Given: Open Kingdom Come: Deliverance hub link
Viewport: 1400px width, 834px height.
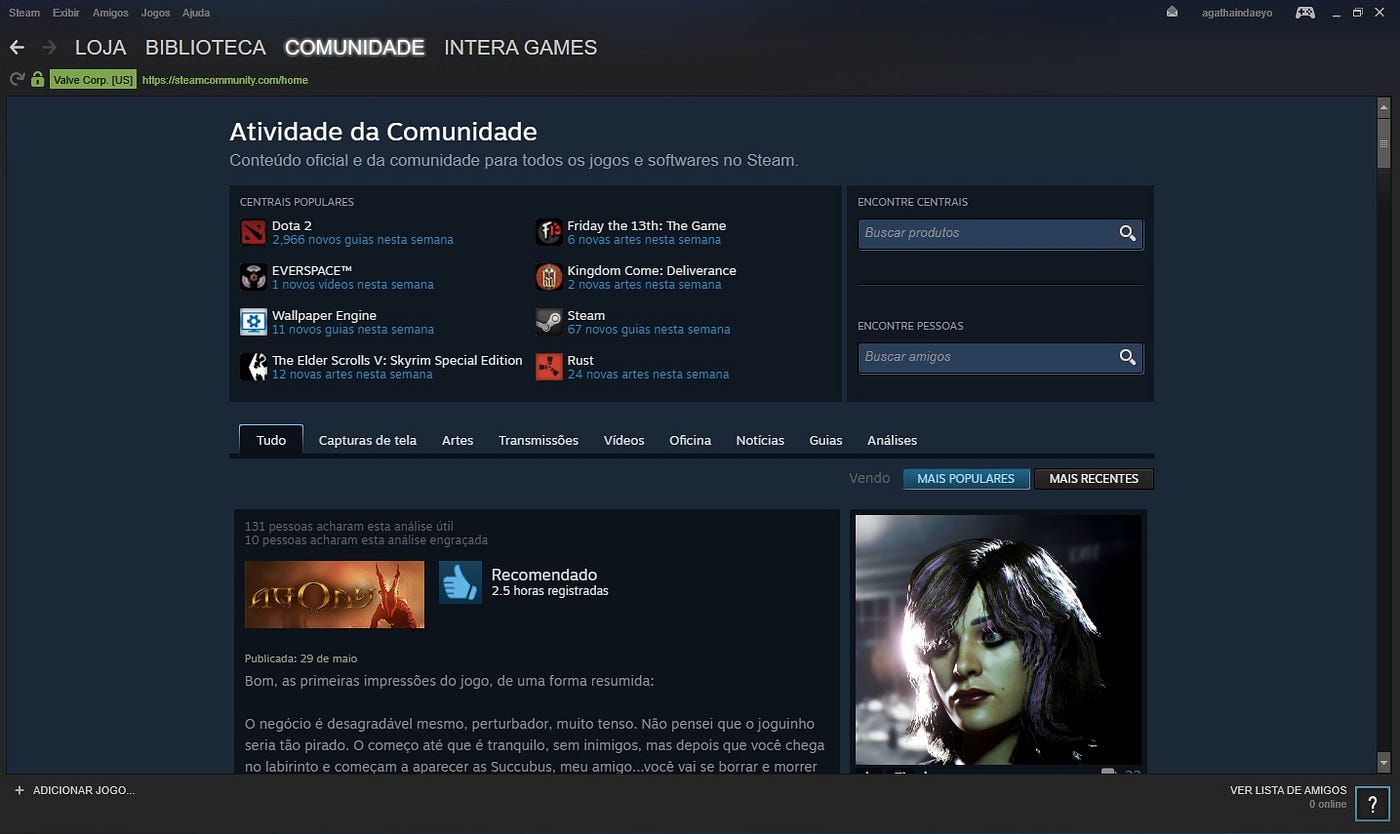Looking at the screenshot, I should (651, 271).
